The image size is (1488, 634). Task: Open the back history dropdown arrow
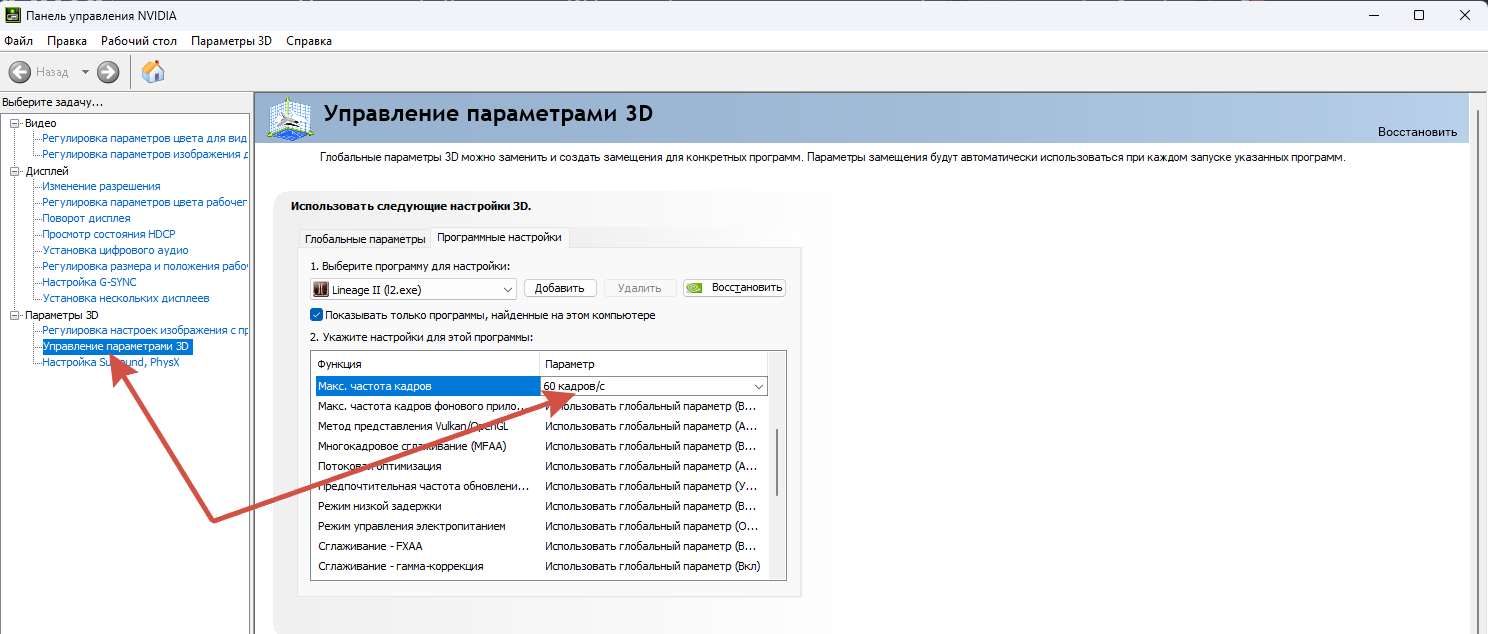click(x=85, y=72)
